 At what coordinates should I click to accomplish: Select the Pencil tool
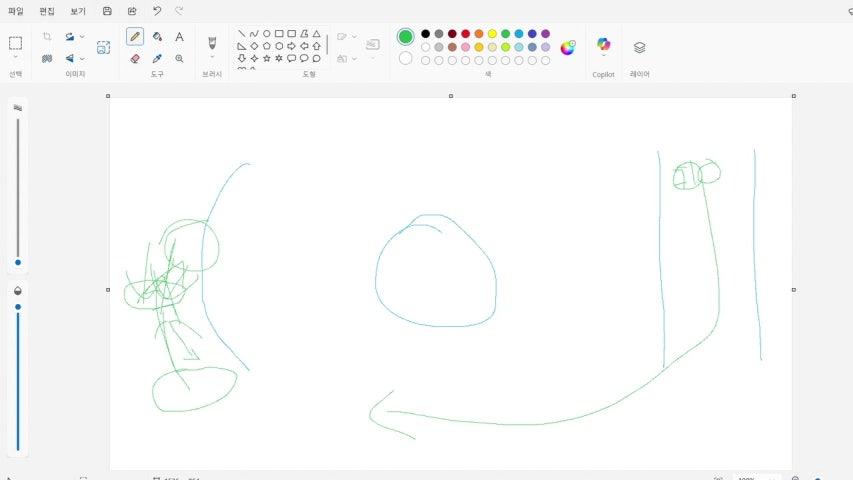(x=135, y=36)
